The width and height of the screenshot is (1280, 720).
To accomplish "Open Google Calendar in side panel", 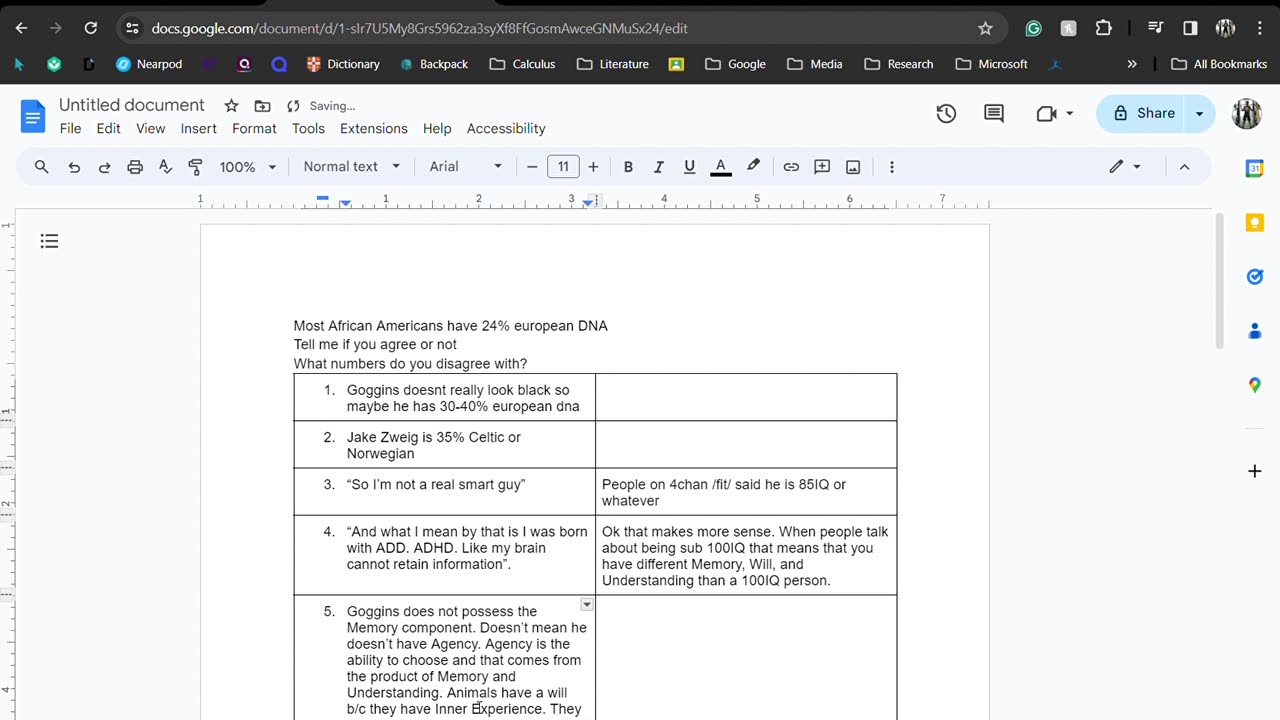I will point(1255,168).
